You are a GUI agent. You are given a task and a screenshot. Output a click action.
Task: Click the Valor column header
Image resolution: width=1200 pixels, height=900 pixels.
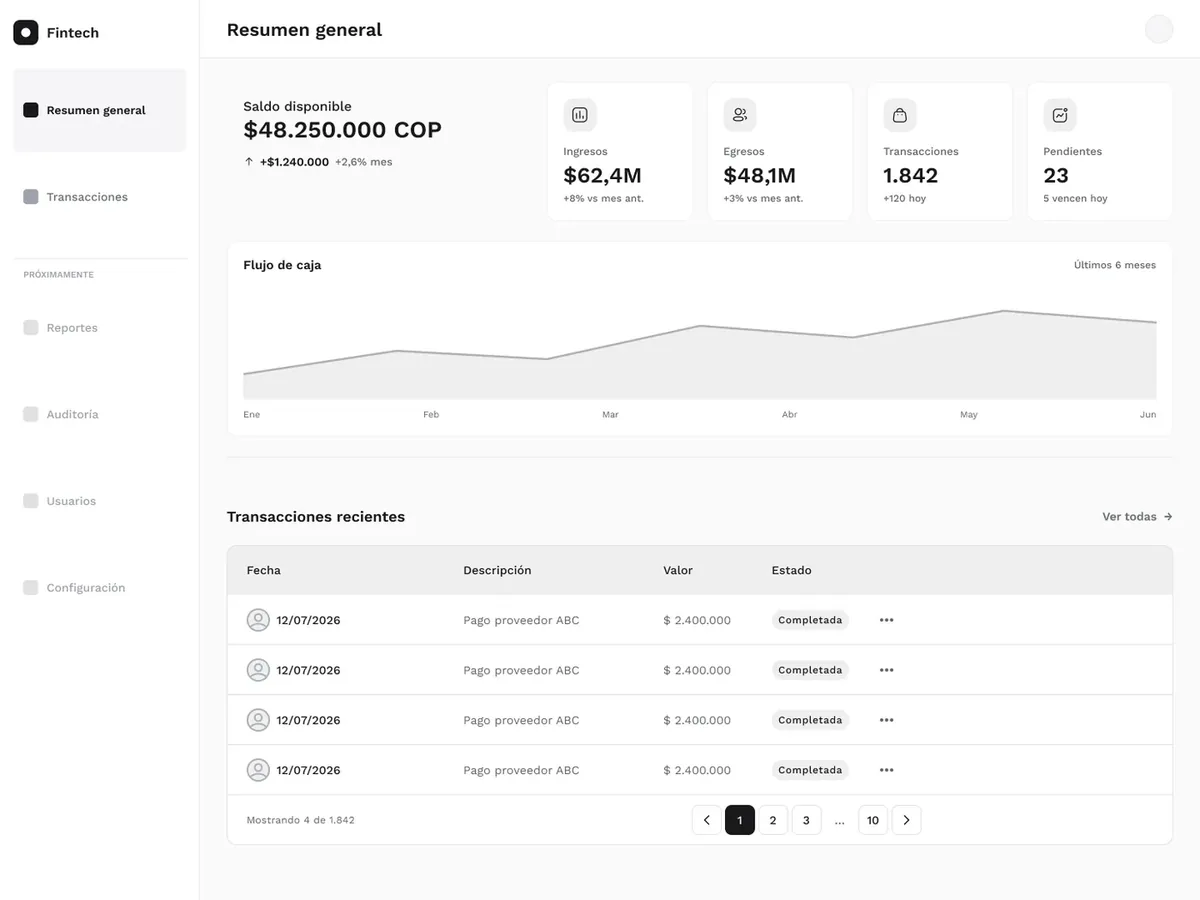tap(678, 570)
